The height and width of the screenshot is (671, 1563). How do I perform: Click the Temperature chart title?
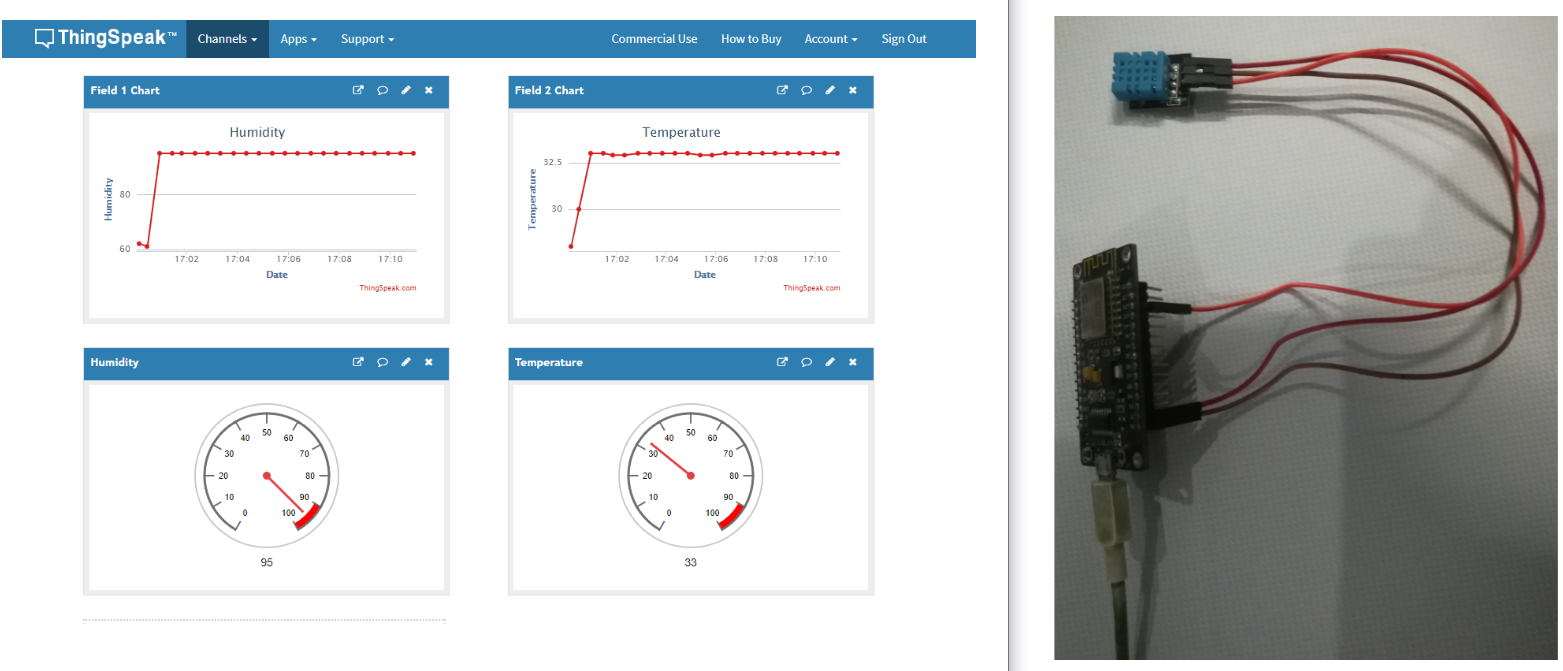point(681,132)
